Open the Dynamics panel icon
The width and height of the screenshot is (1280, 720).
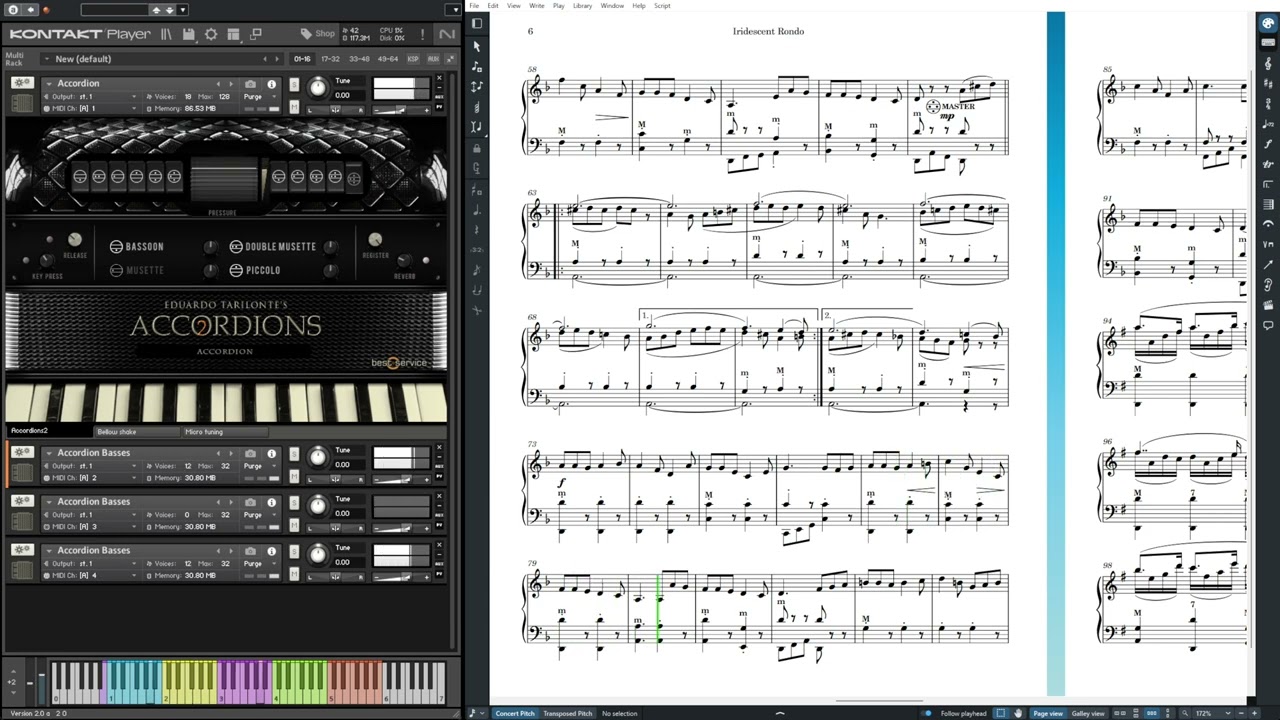click(x=1268, y=144)
